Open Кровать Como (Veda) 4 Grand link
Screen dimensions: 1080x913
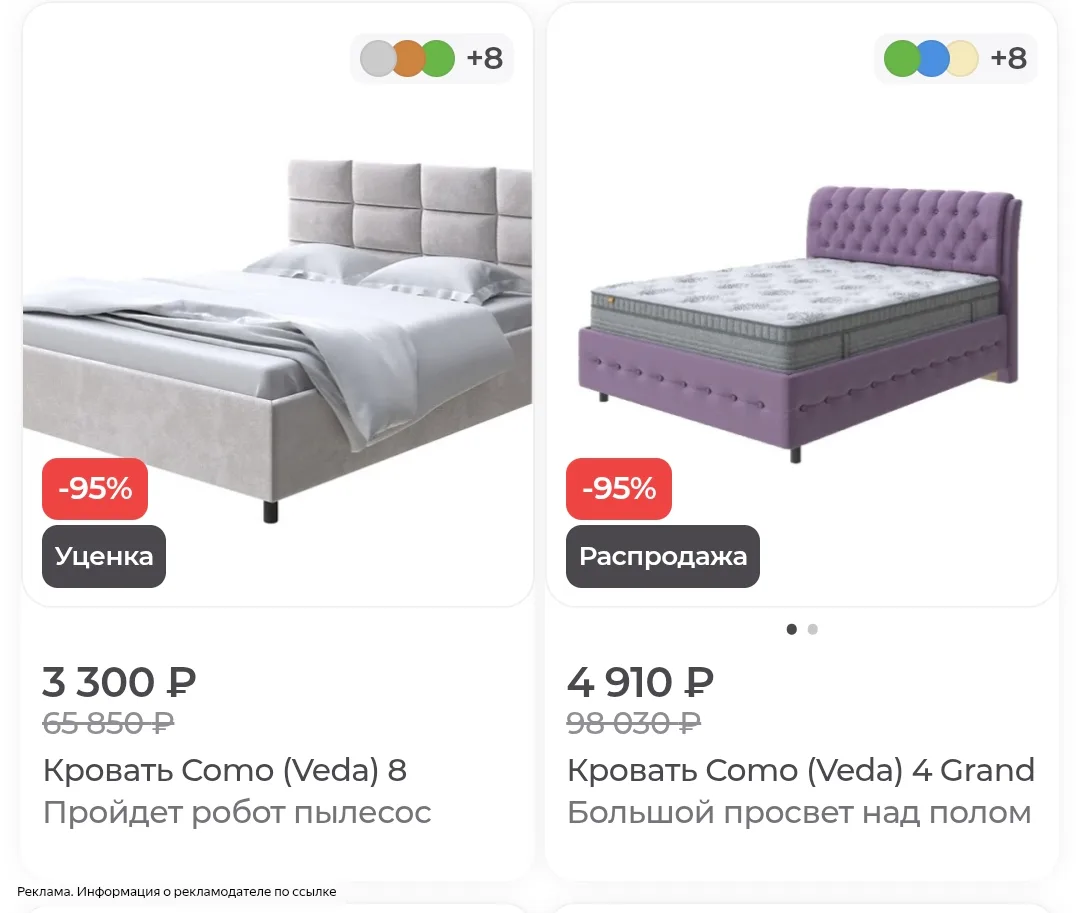click(800, 770)
